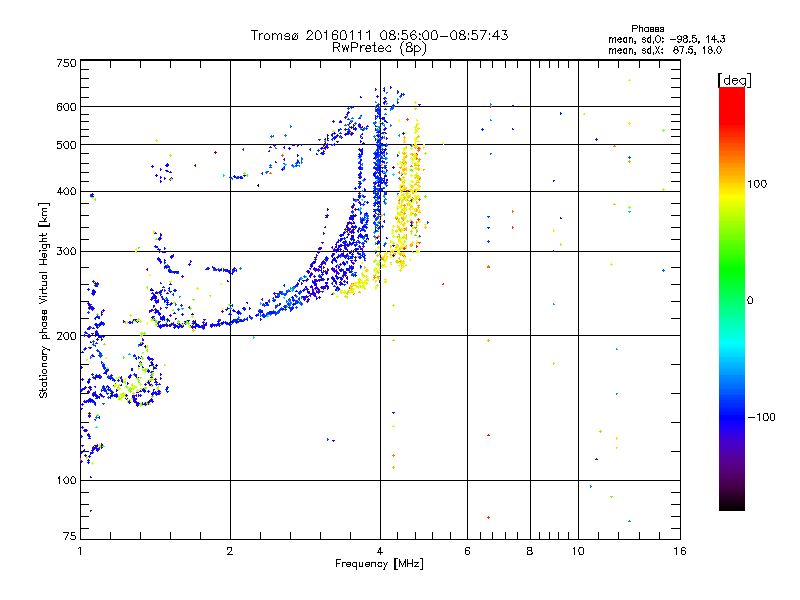800x600 pixels.
Task: Click the y-axis tick label '400'
Action: (x=66, y=191)
